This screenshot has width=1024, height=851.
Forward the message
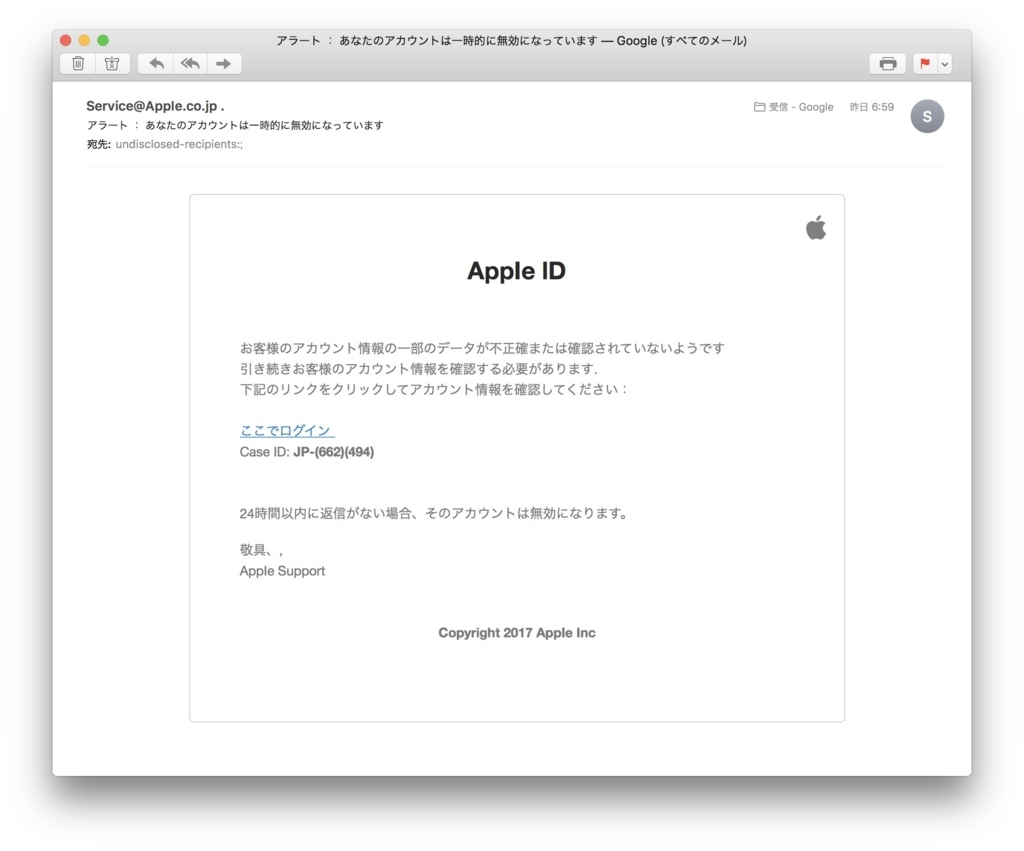pyautogui.click(x=224, y=63)
